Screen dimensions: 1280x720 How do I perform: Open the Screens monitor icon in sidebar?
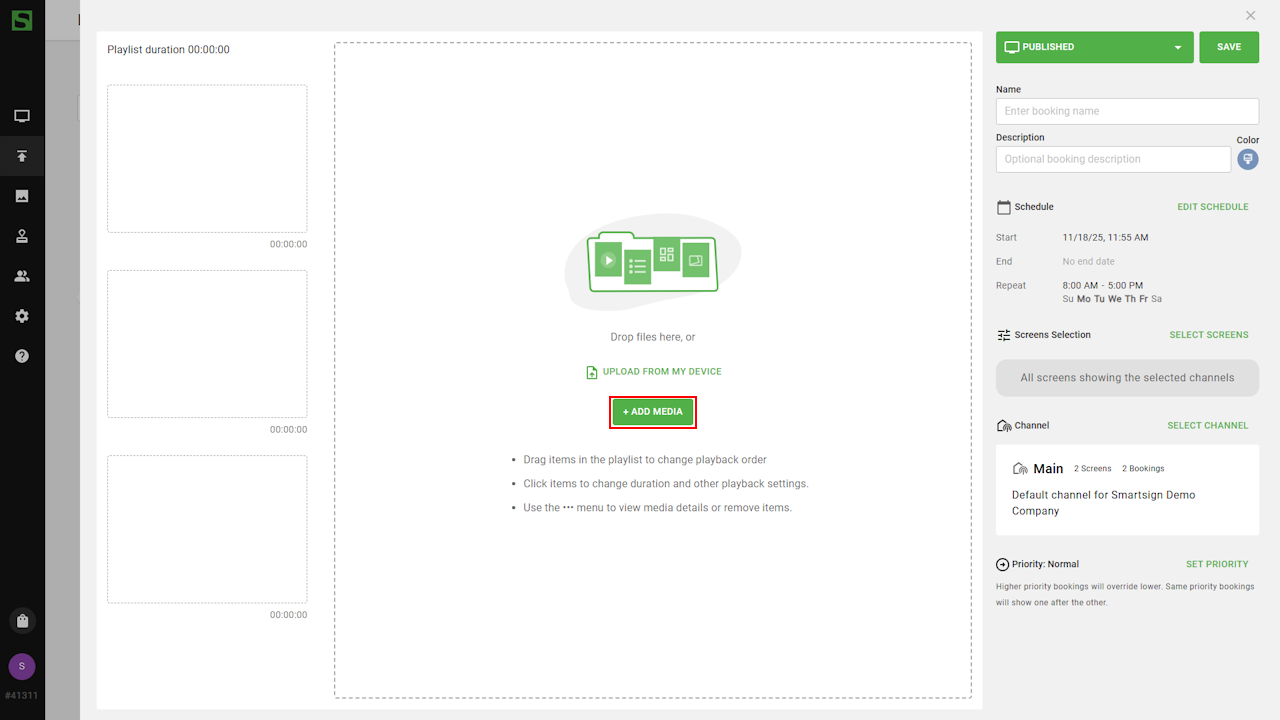(x=22, y=116)
